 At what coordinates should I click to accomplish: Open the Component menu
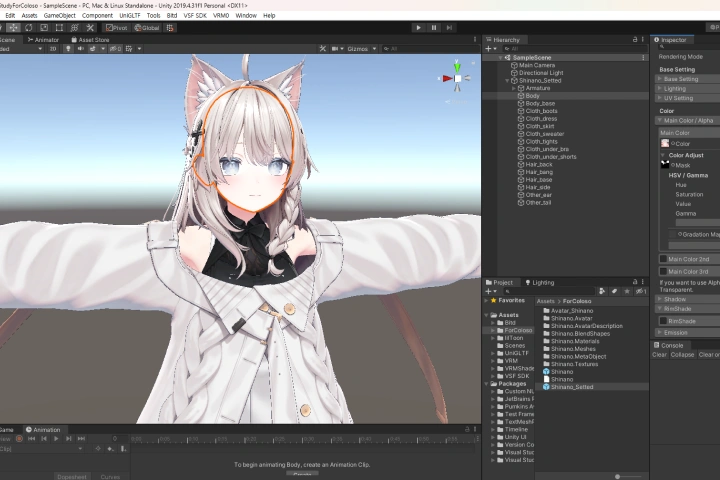[97, 16]
